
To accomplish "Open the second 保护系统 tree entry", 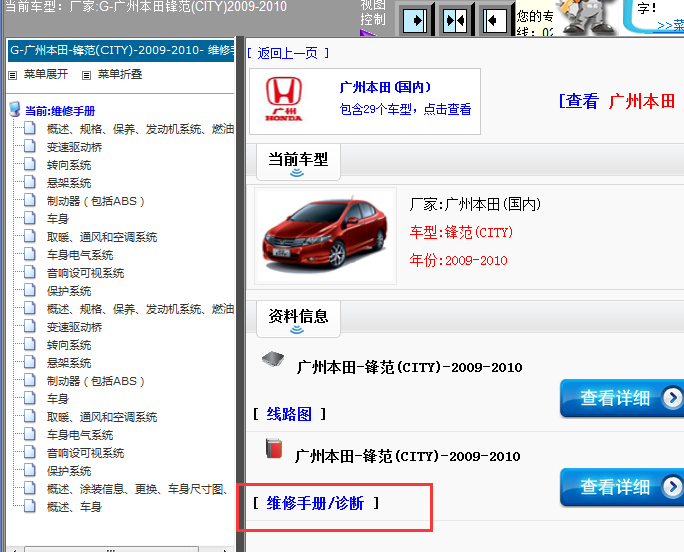I will point(69,471).
